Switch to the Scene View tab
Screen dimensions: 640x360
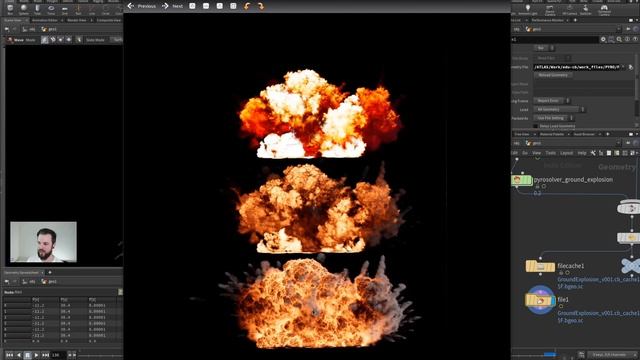(13, 20)
